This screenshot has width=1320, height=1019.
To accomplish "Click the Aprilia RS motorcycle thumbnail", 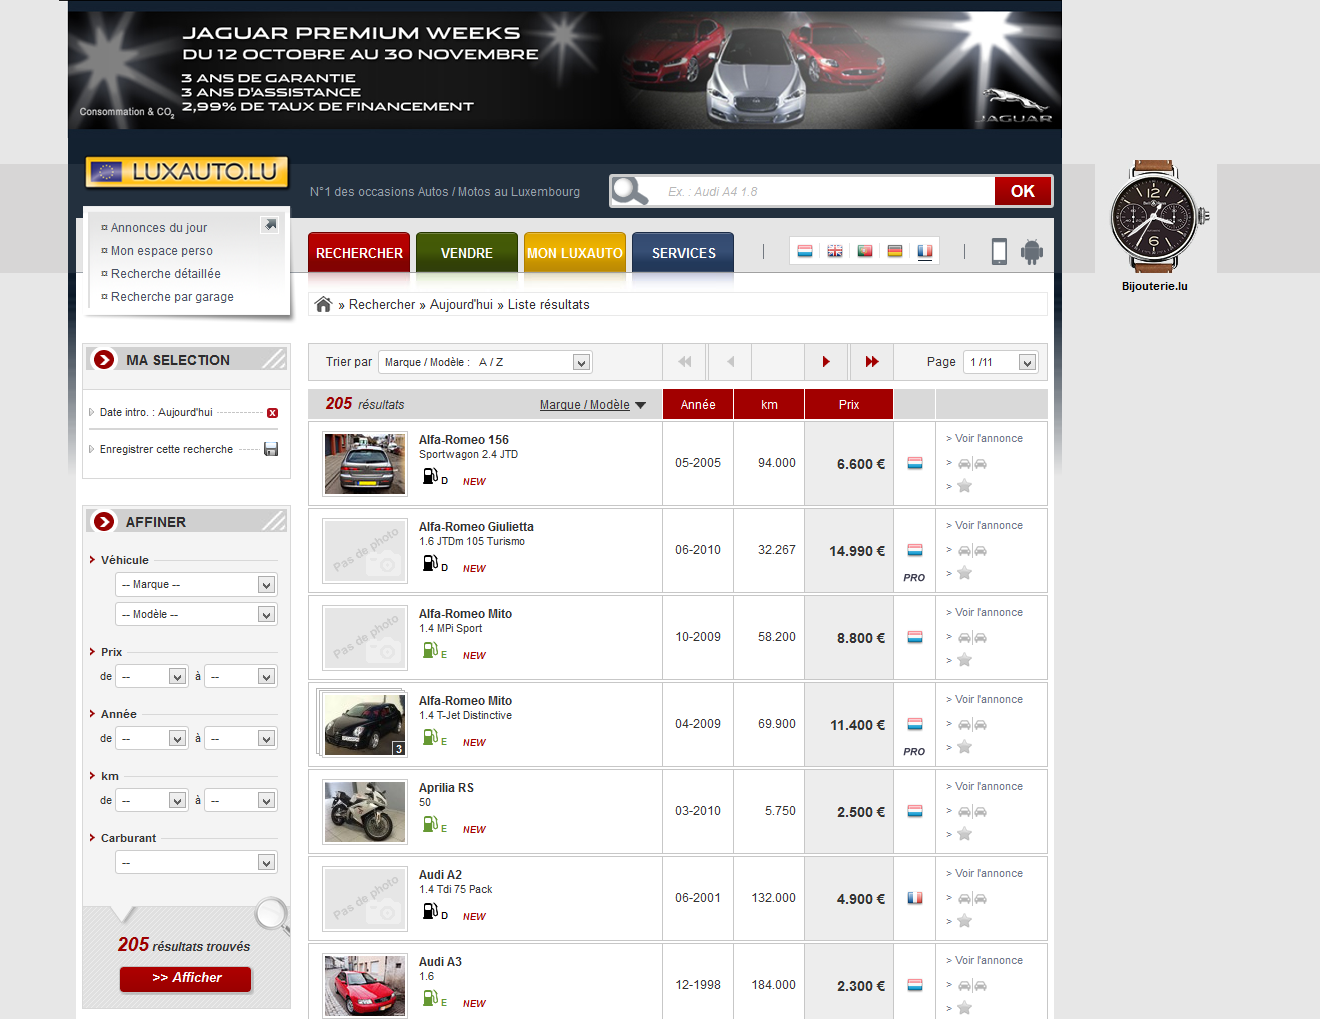I will click(x=365, y=812).
